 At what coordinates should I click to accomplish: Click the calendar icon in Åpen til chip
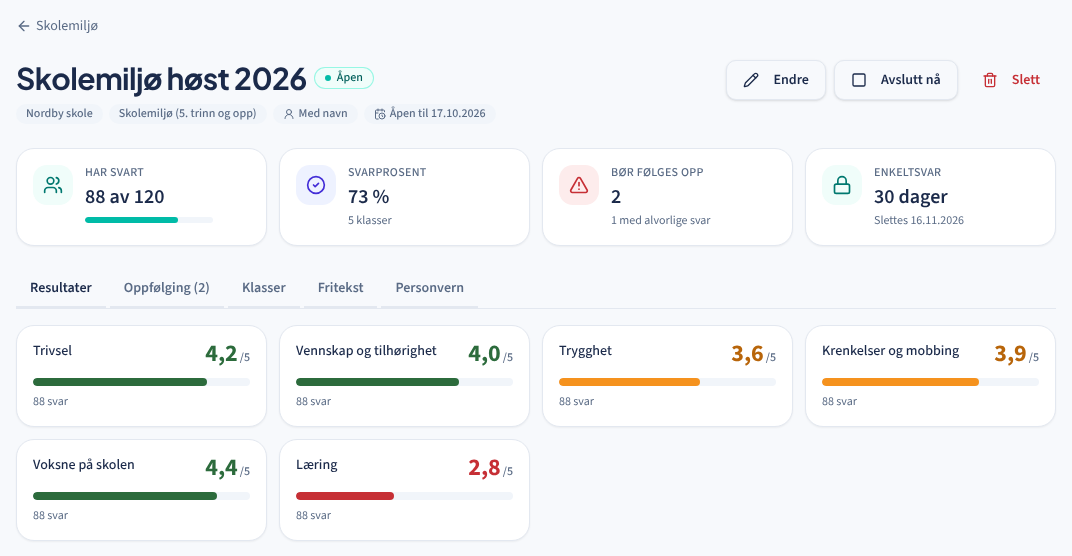tap(379, 114)
